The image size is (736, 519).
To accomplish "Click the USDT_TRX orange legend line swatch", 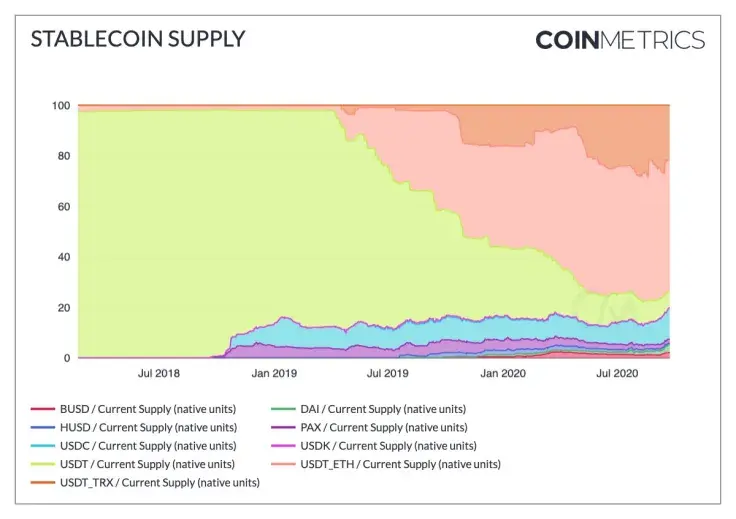I will tap(43, 482).
